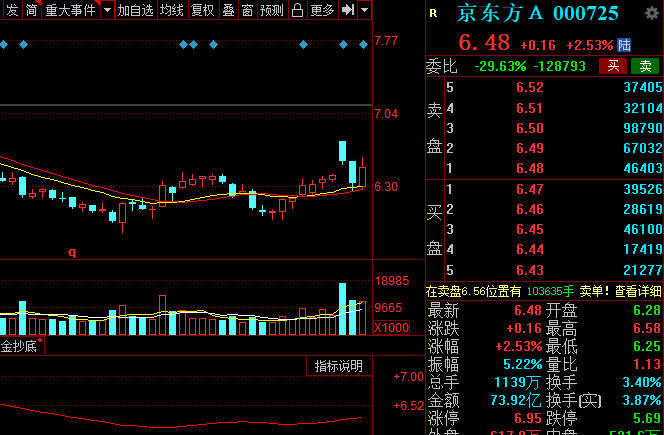Click the 陆 Stock Connect badge
The height and width of the screenshot is (435, 664).
point(624,44)
